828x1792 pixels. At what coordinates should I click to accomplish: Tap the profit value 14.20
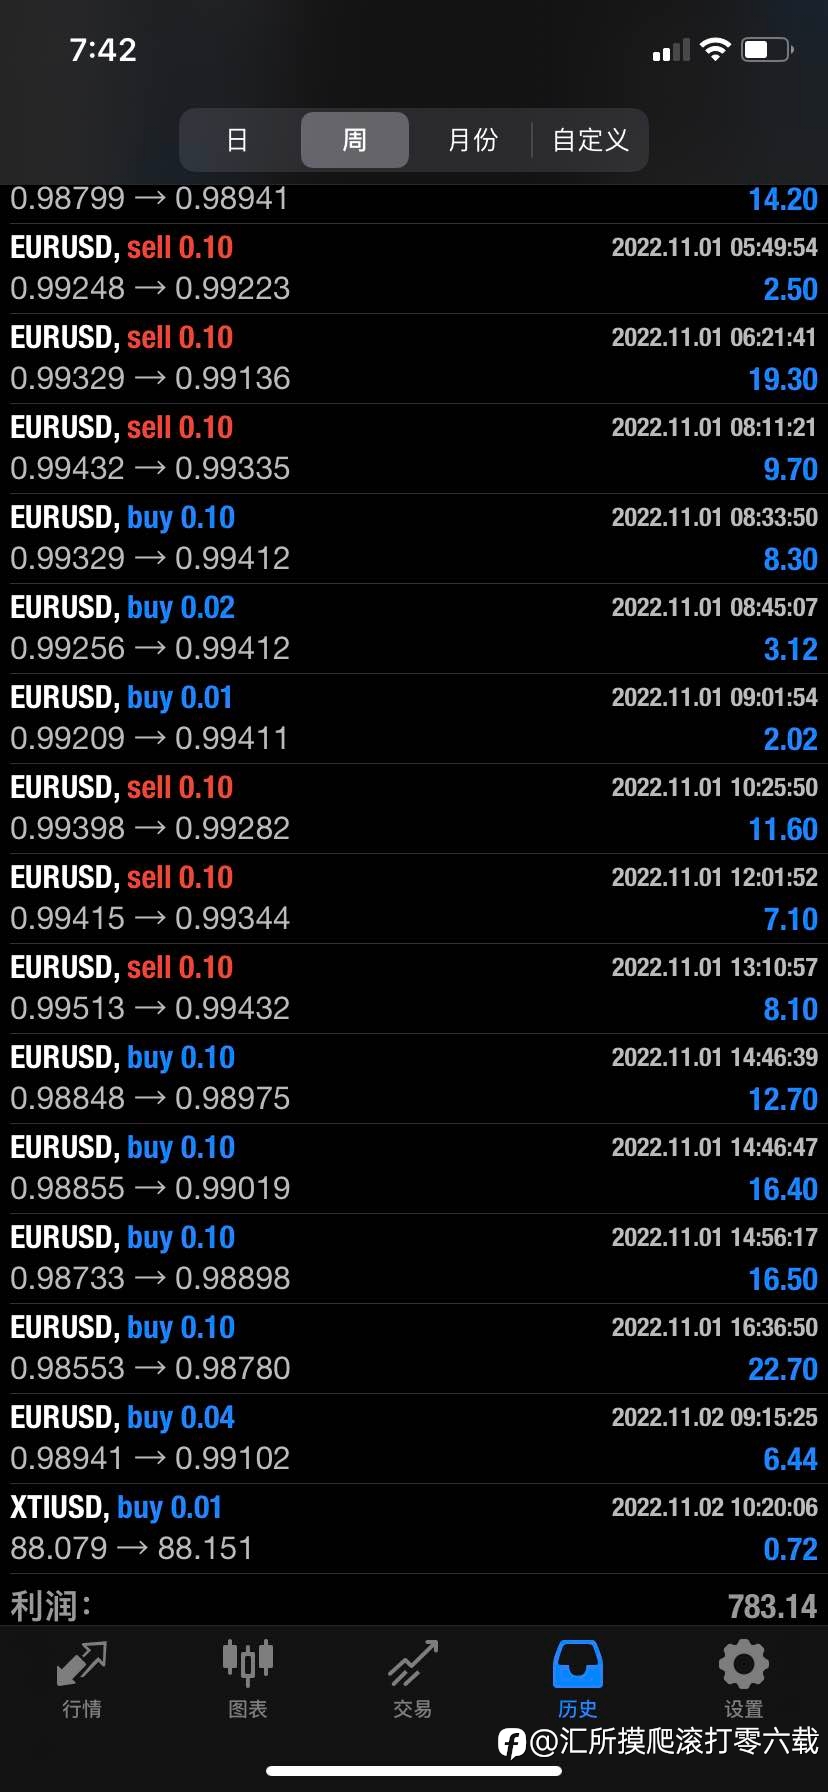tap(783, 199)
